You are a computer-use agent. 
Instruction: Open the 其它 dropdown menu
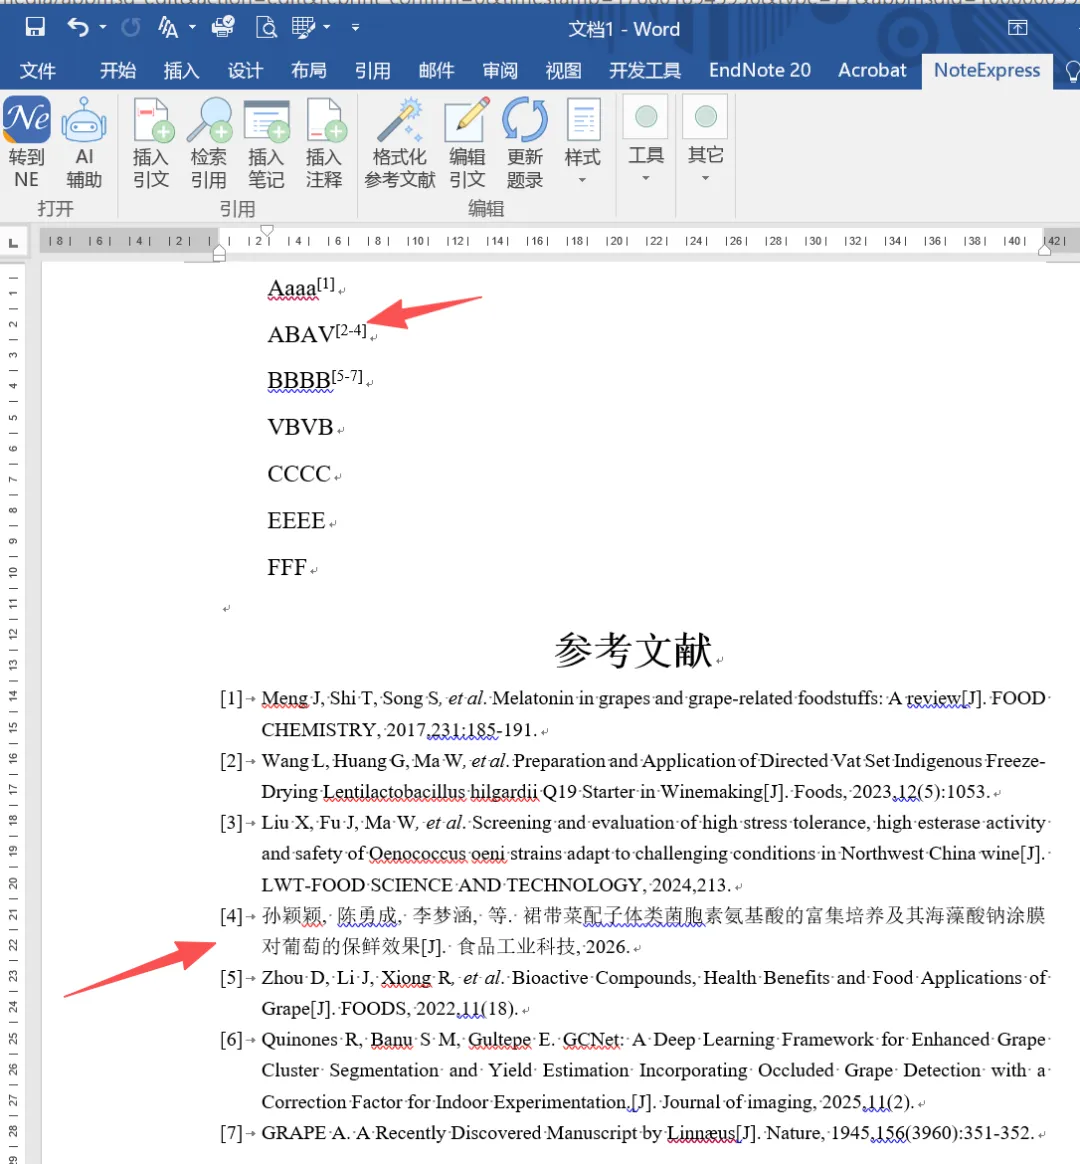(705, 141)
